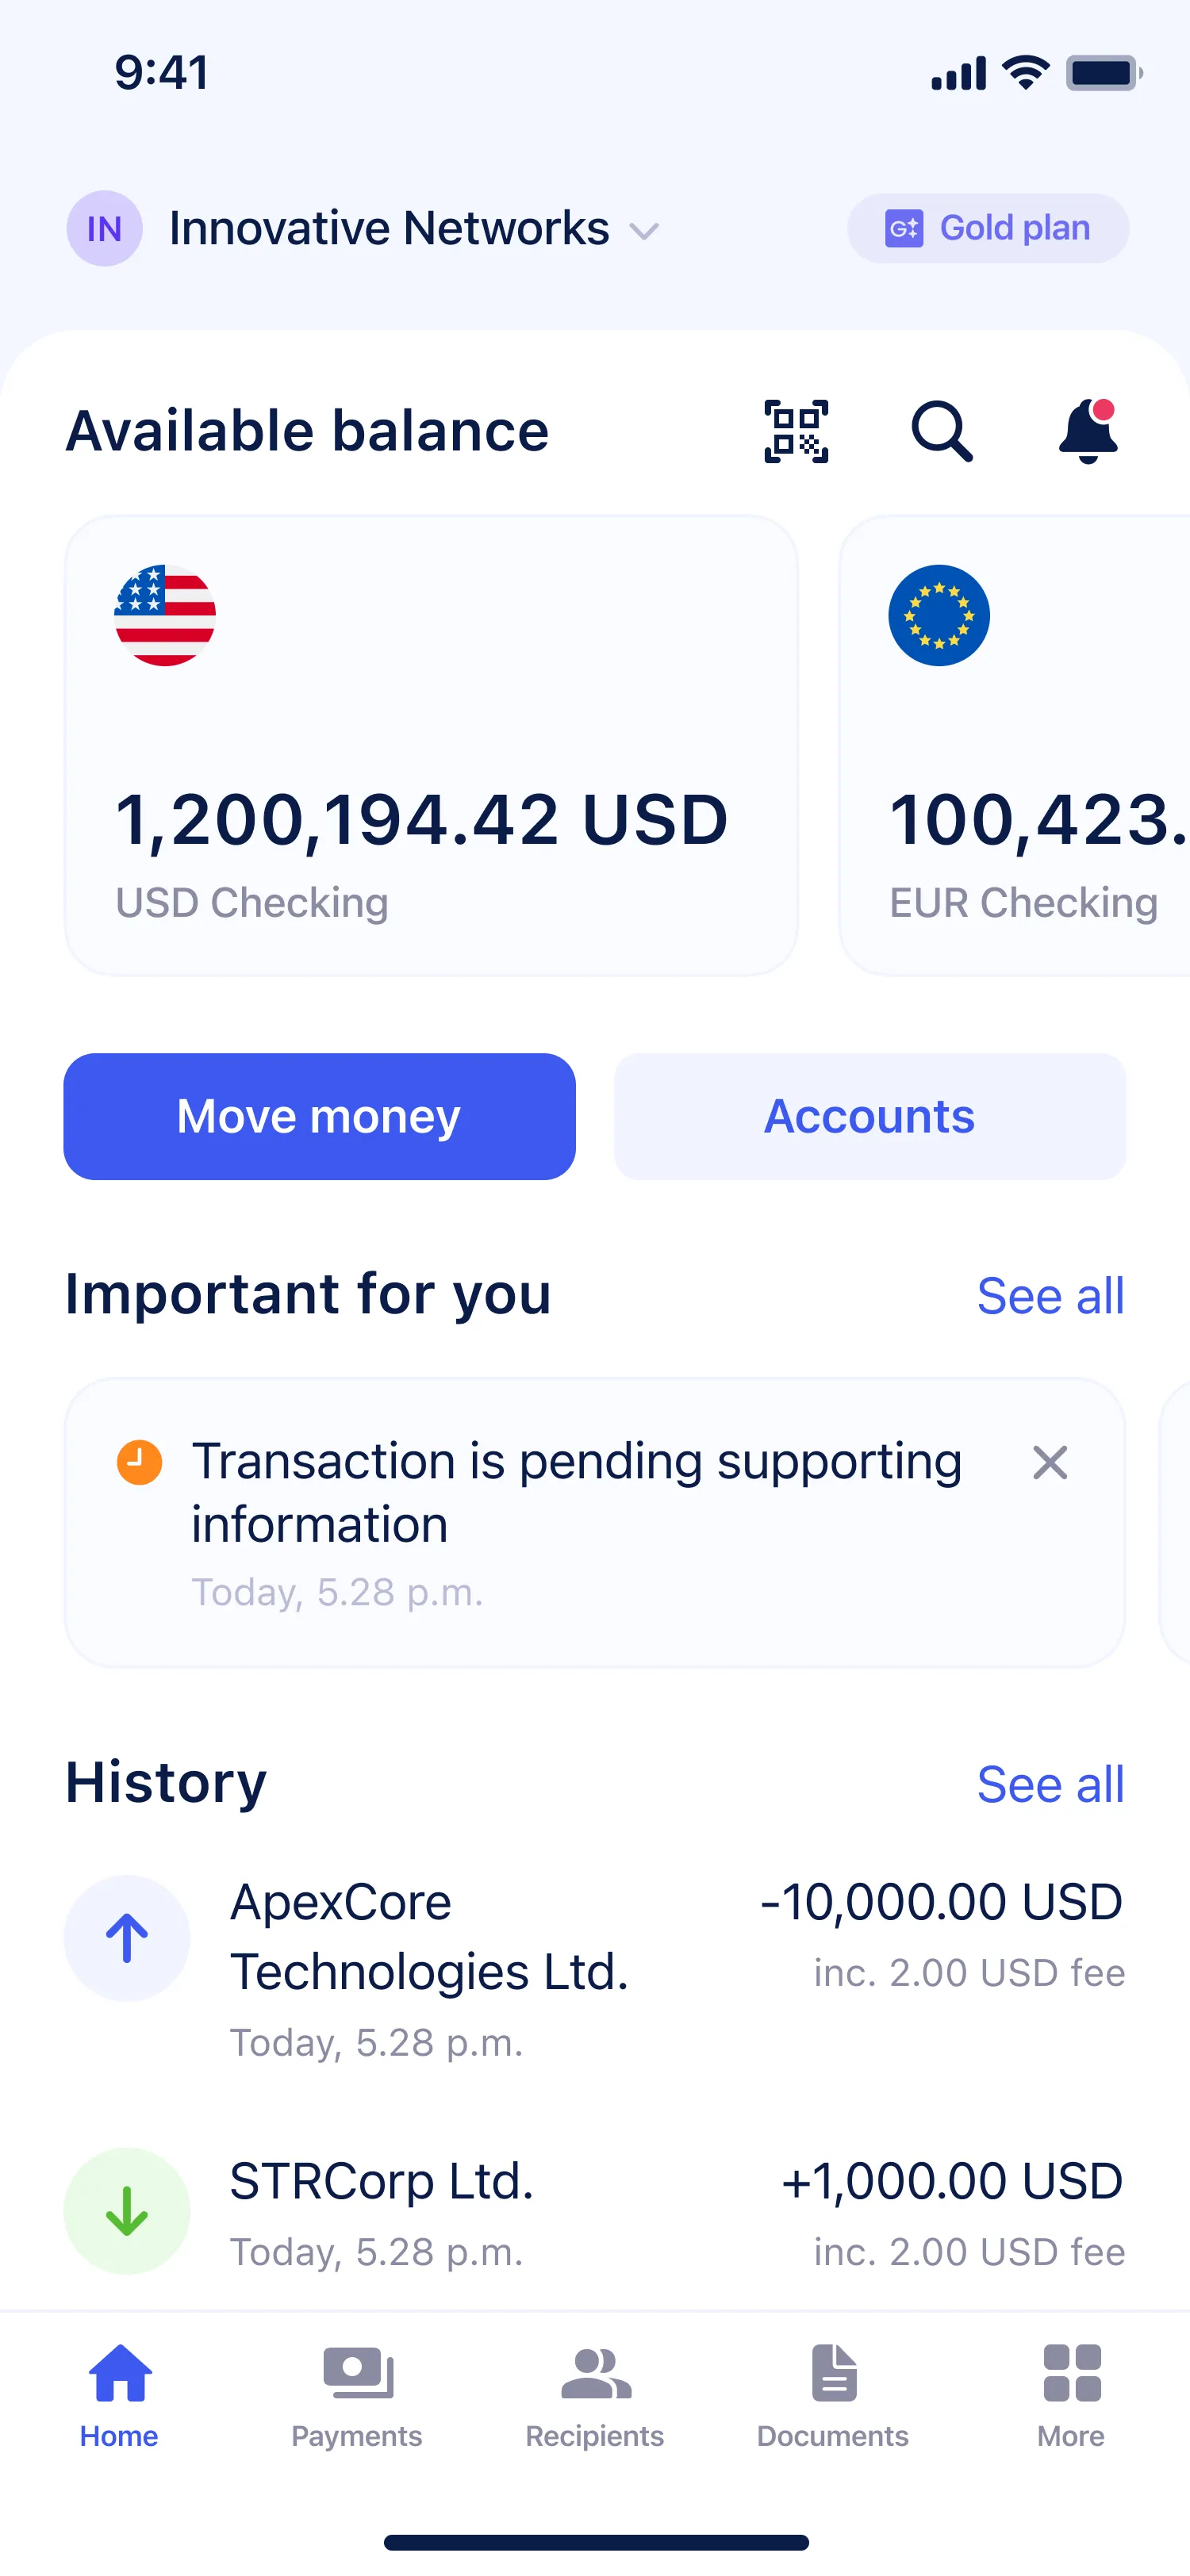Screen dimensions: 1190x2576
Task: Tap the Accounts button
Action: 870,1116
